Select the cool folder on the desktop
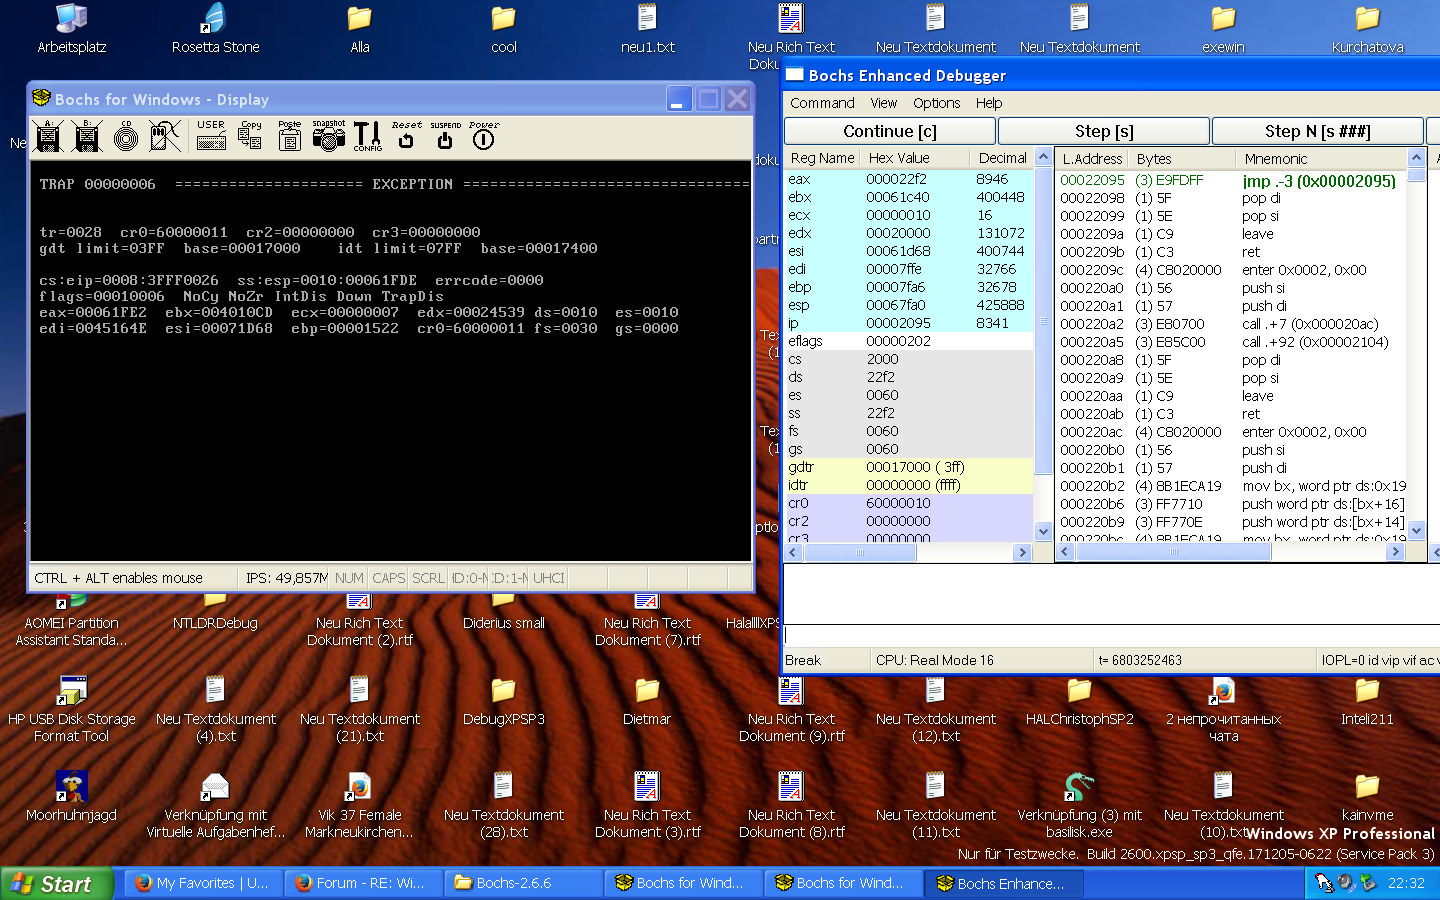 click(504, 29)
